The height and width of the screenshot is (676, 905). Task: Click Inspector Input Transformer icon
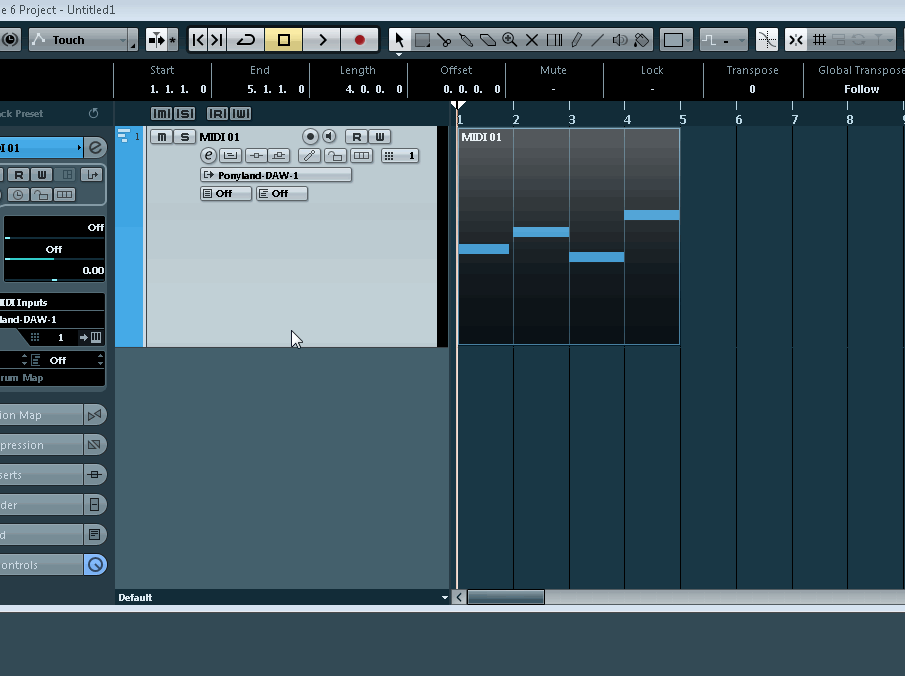(x=91, y=175)
